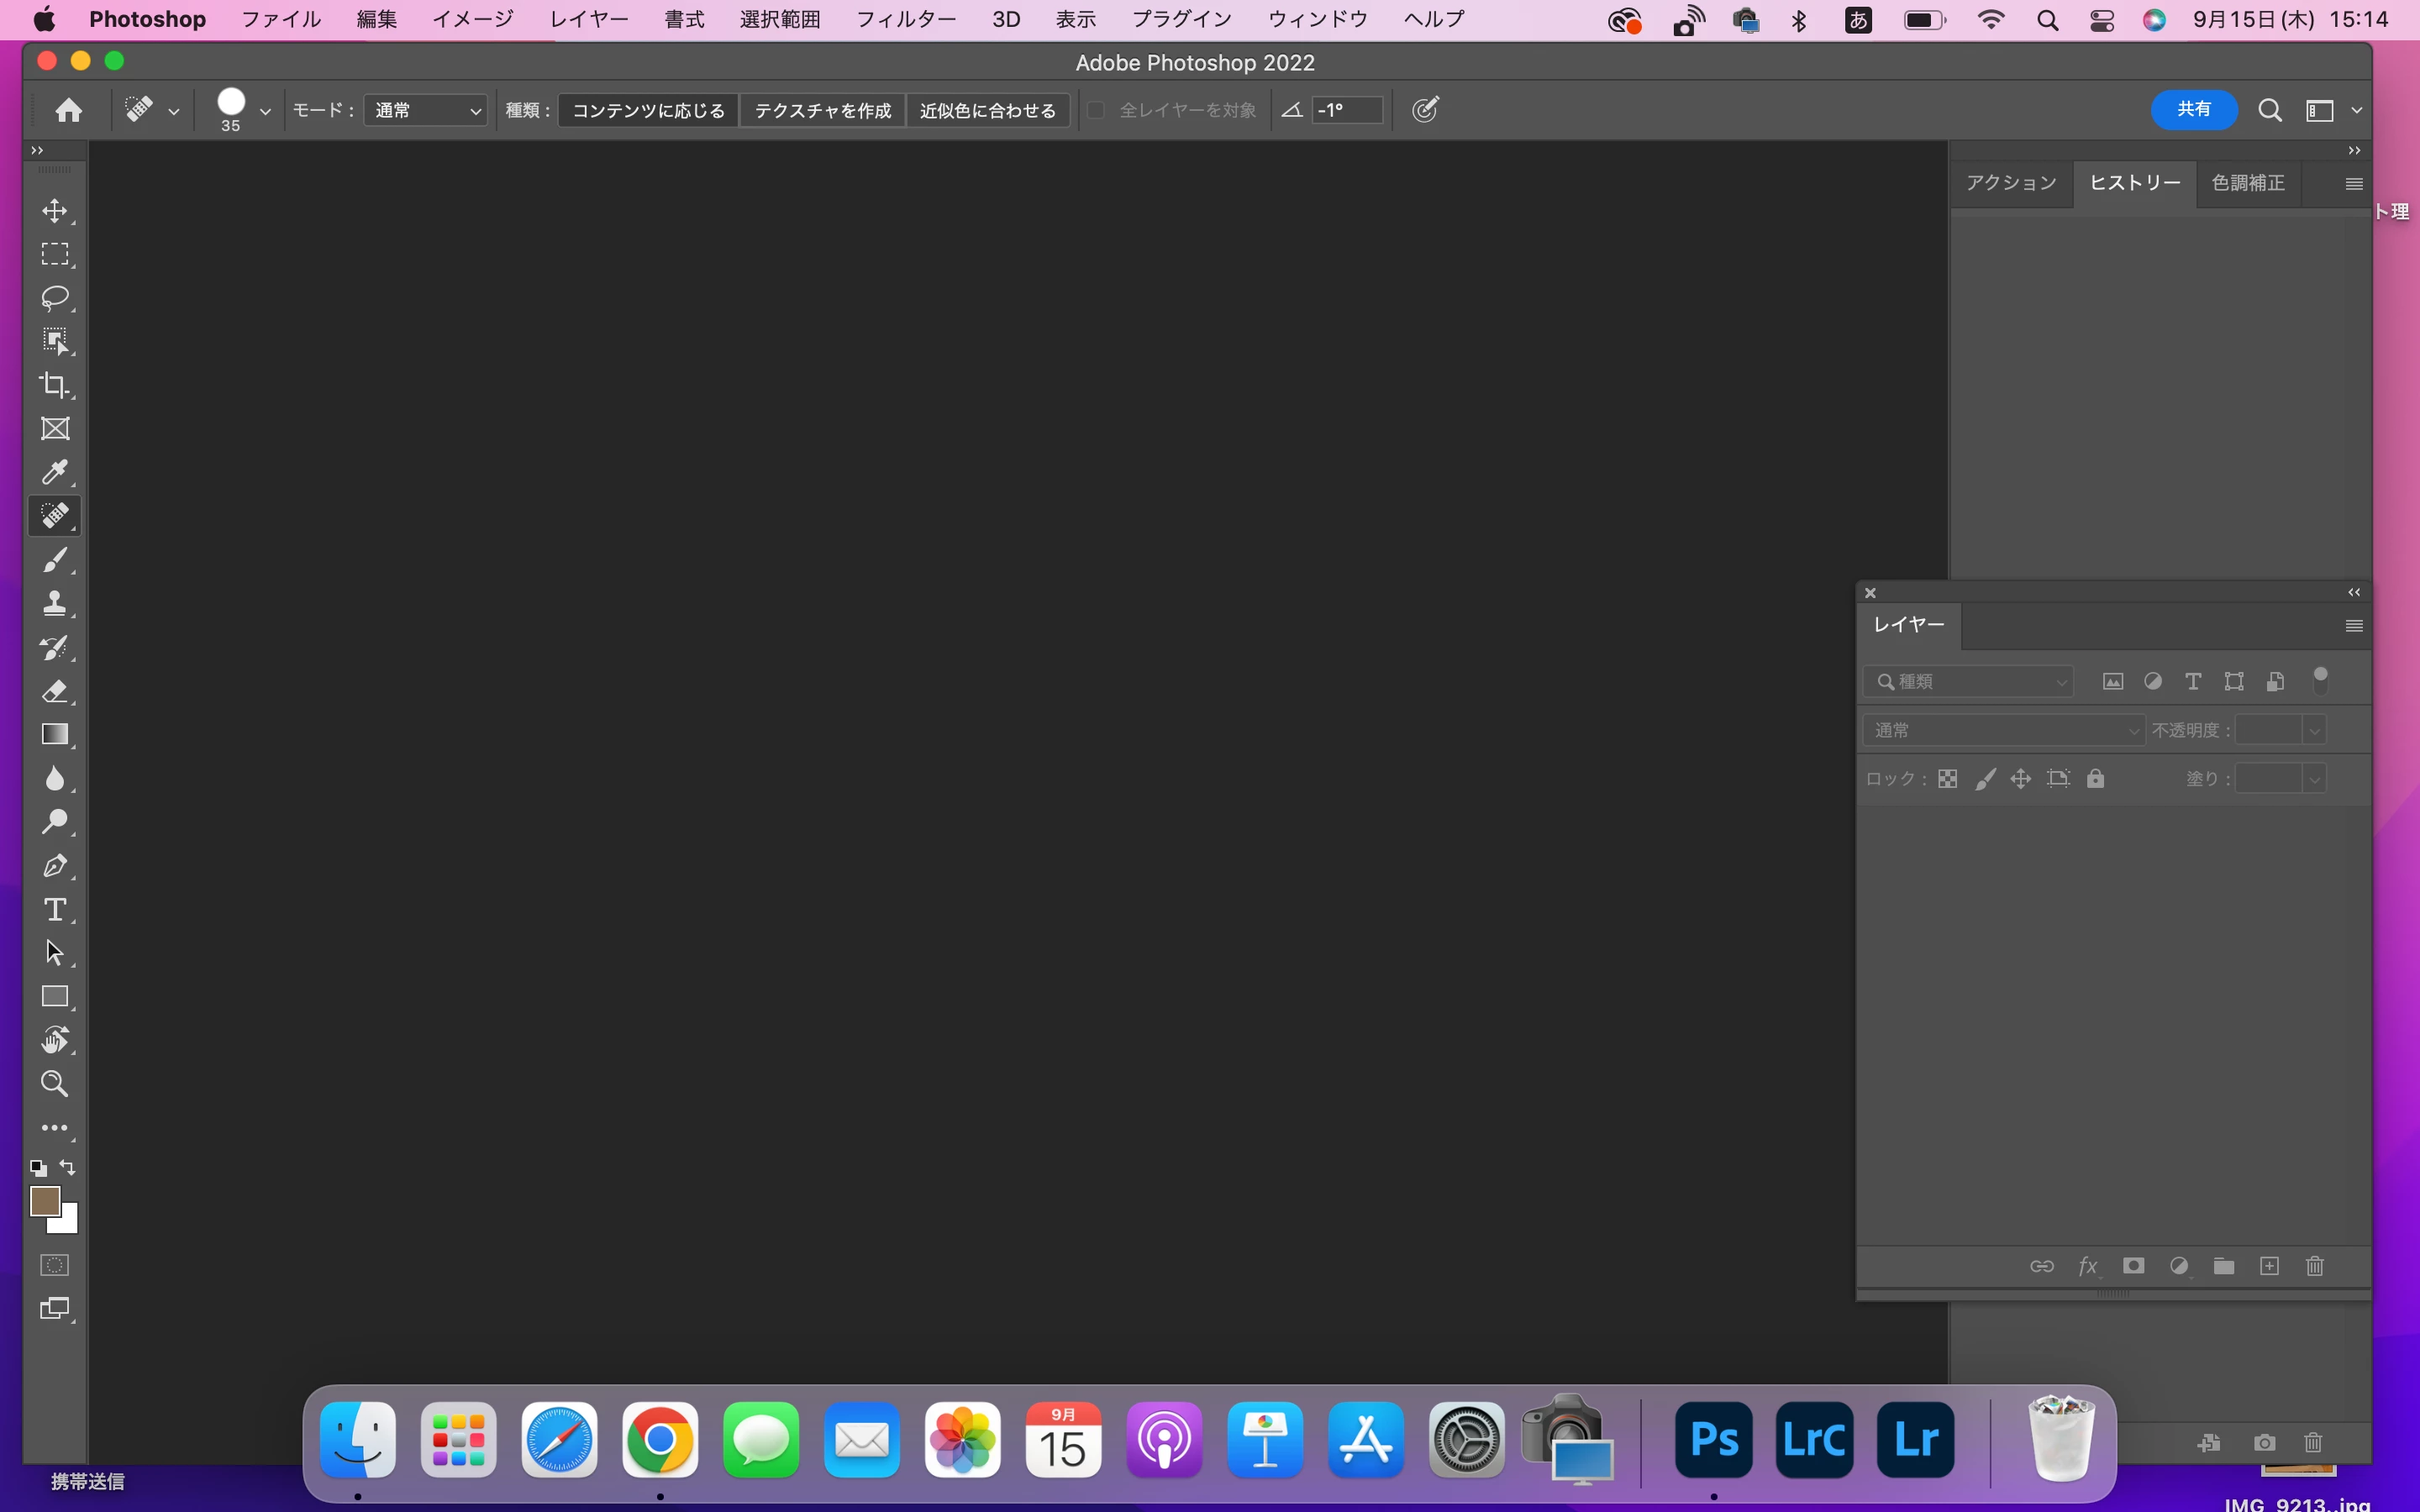Switch to the アクション tab
The height and width of the screenshot is (1512, 2420).
2011,183
